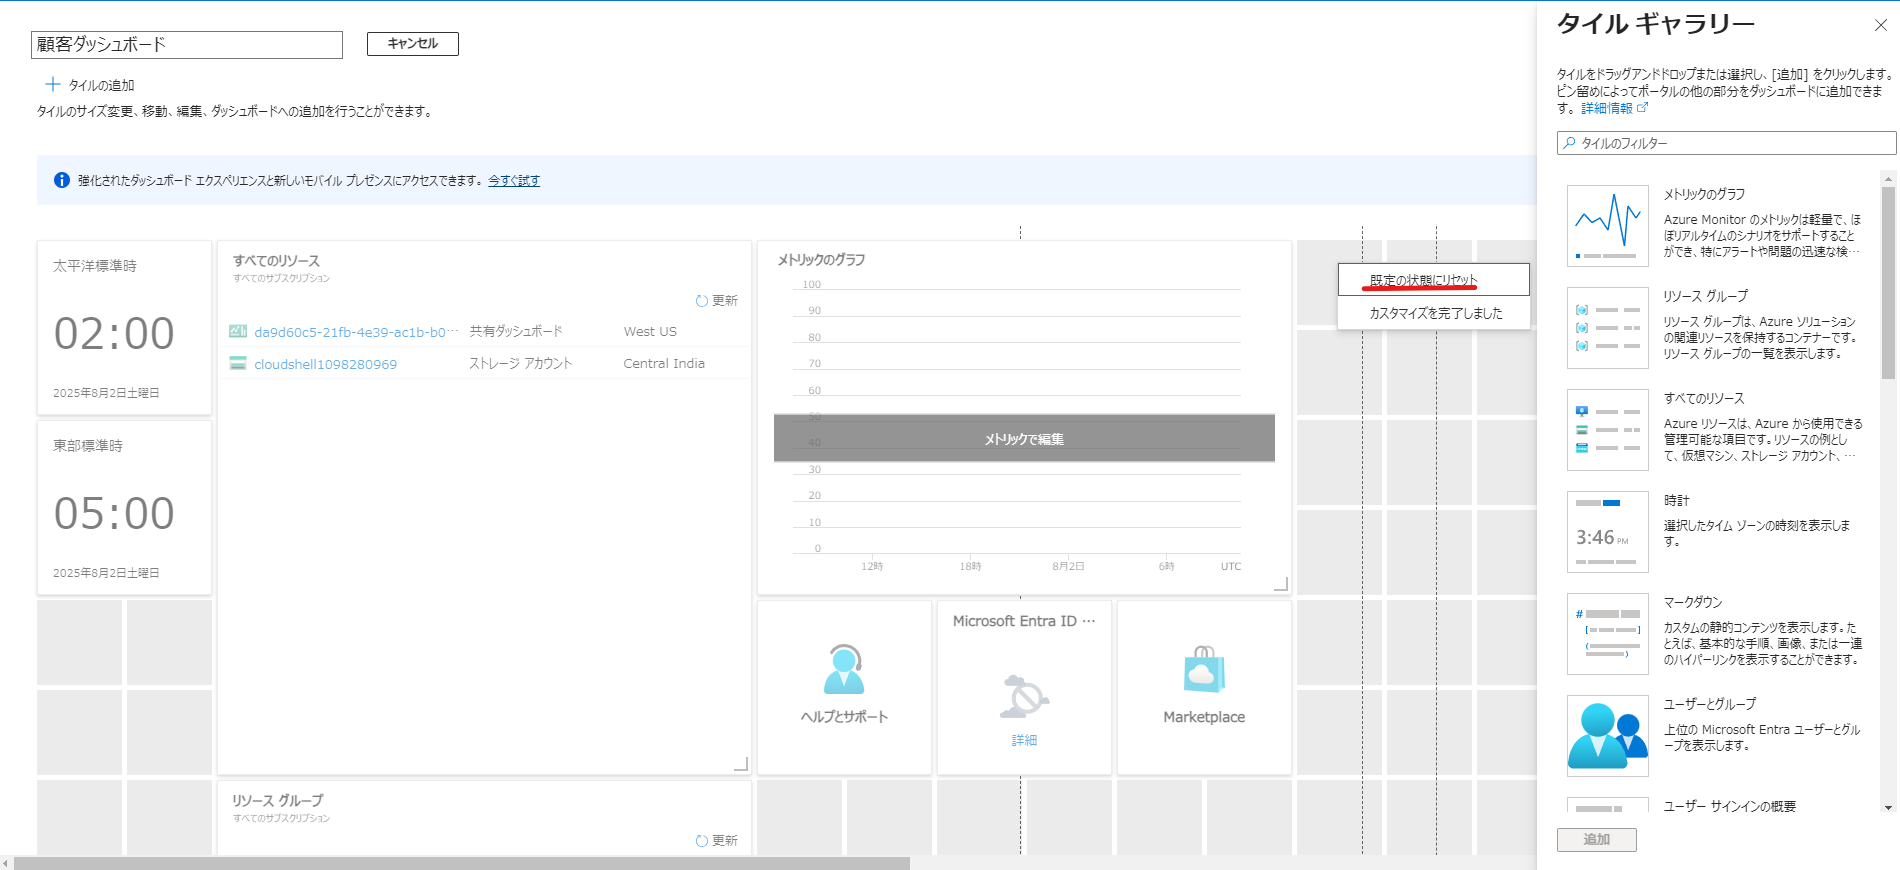
Task: Open resource da9d60c5-21fb-4e39-ac1b-b0
Action: click(x=356, y=332)
